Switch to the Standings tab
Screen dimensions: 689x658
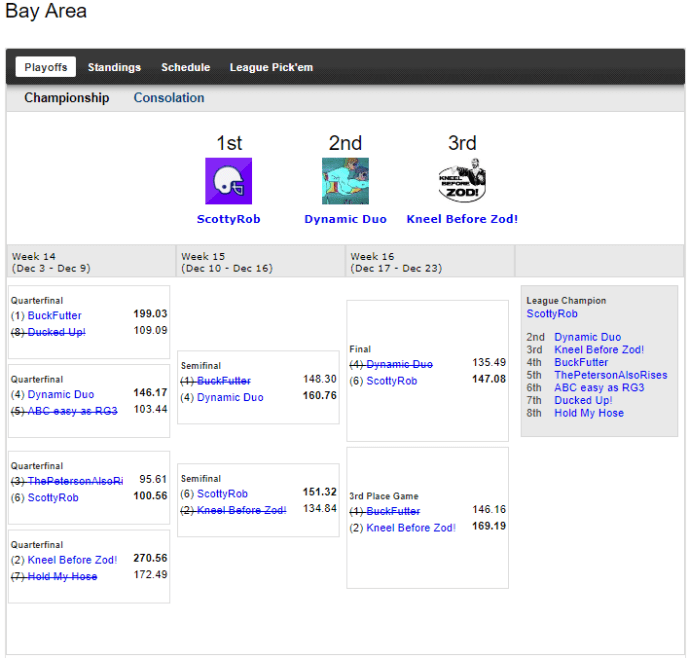(114, 67)
